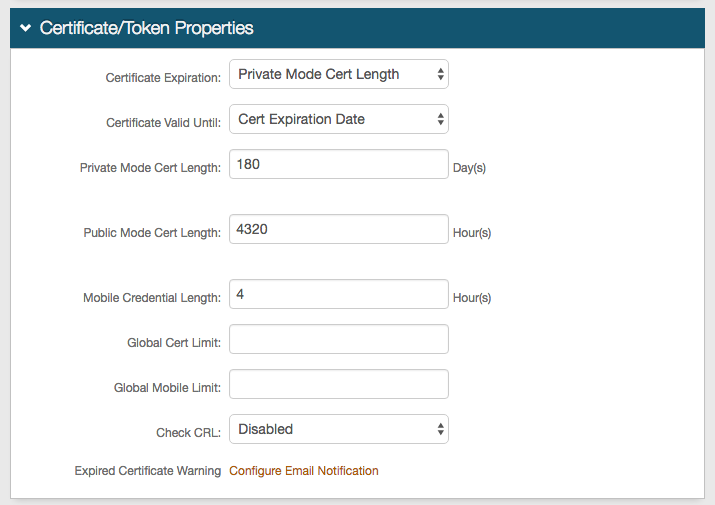Click the "Expired Certificate Warning" text label
Viewport: 715px width, 505px height.
[x=148, y=471]
